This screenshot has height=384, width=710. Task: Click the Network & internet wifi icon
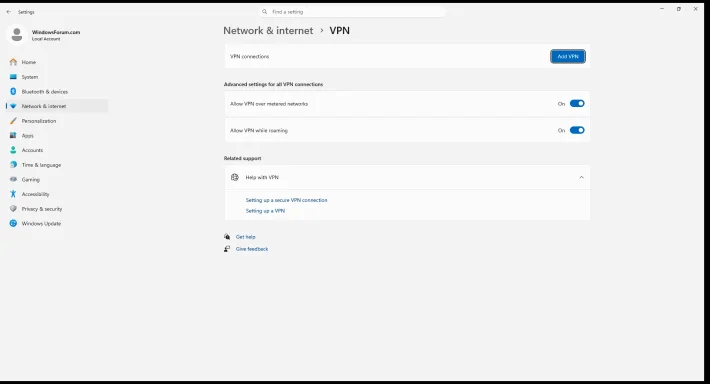13,106
